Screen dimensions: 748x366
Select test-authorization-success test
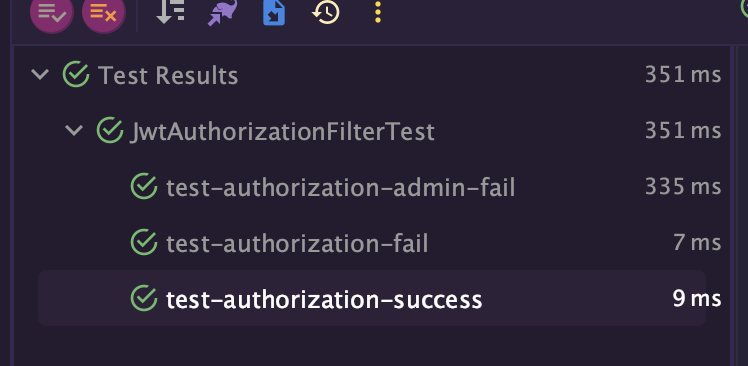372,298
